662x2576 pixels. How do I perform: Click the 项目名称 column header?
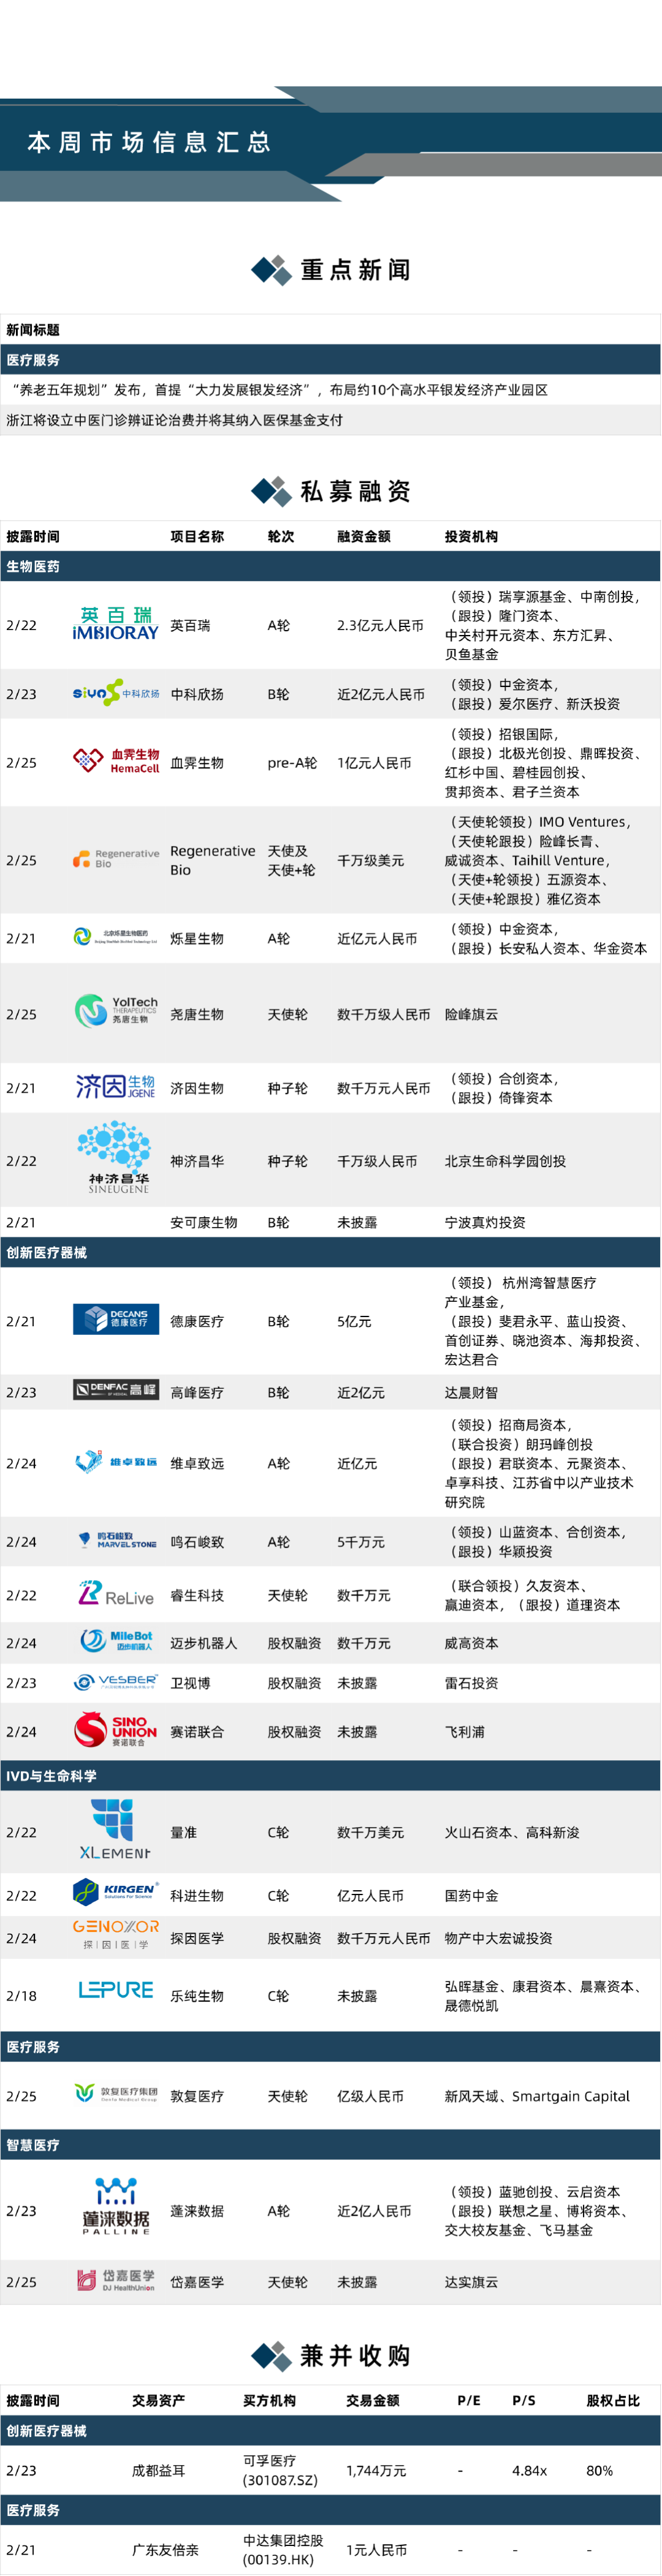197,536
